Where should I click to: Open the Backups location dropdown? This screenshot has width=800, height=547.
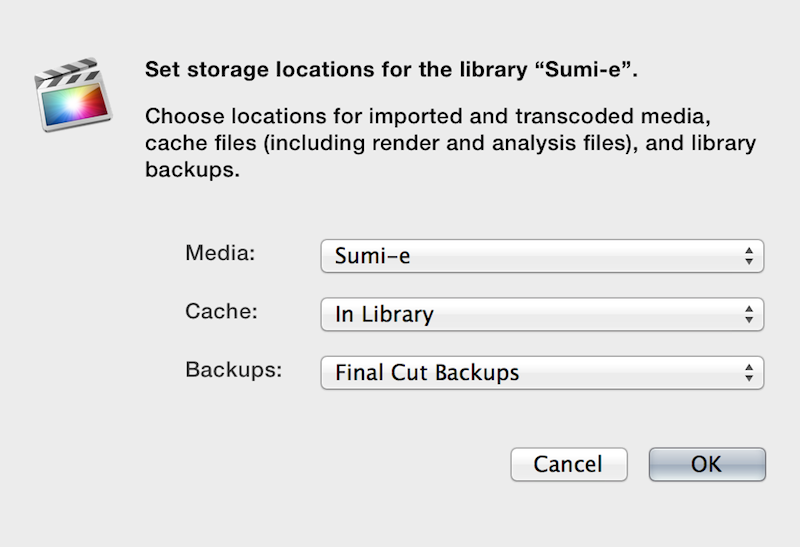pyautogui.click(x=541, y=373)
